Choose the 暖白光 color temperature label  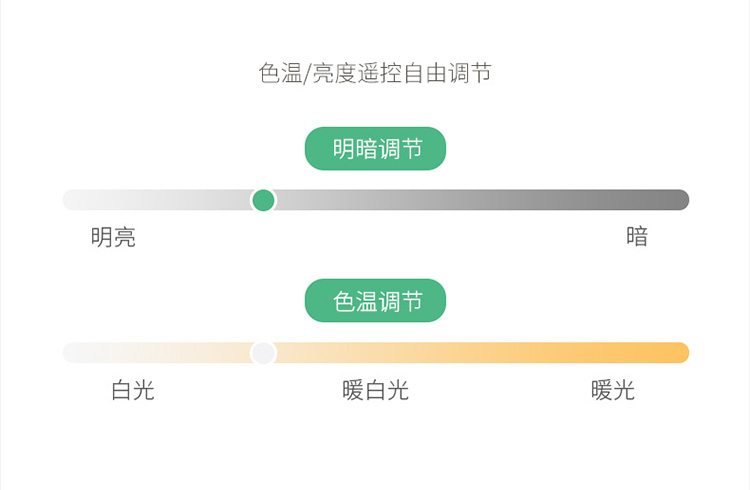click(375, 390)
